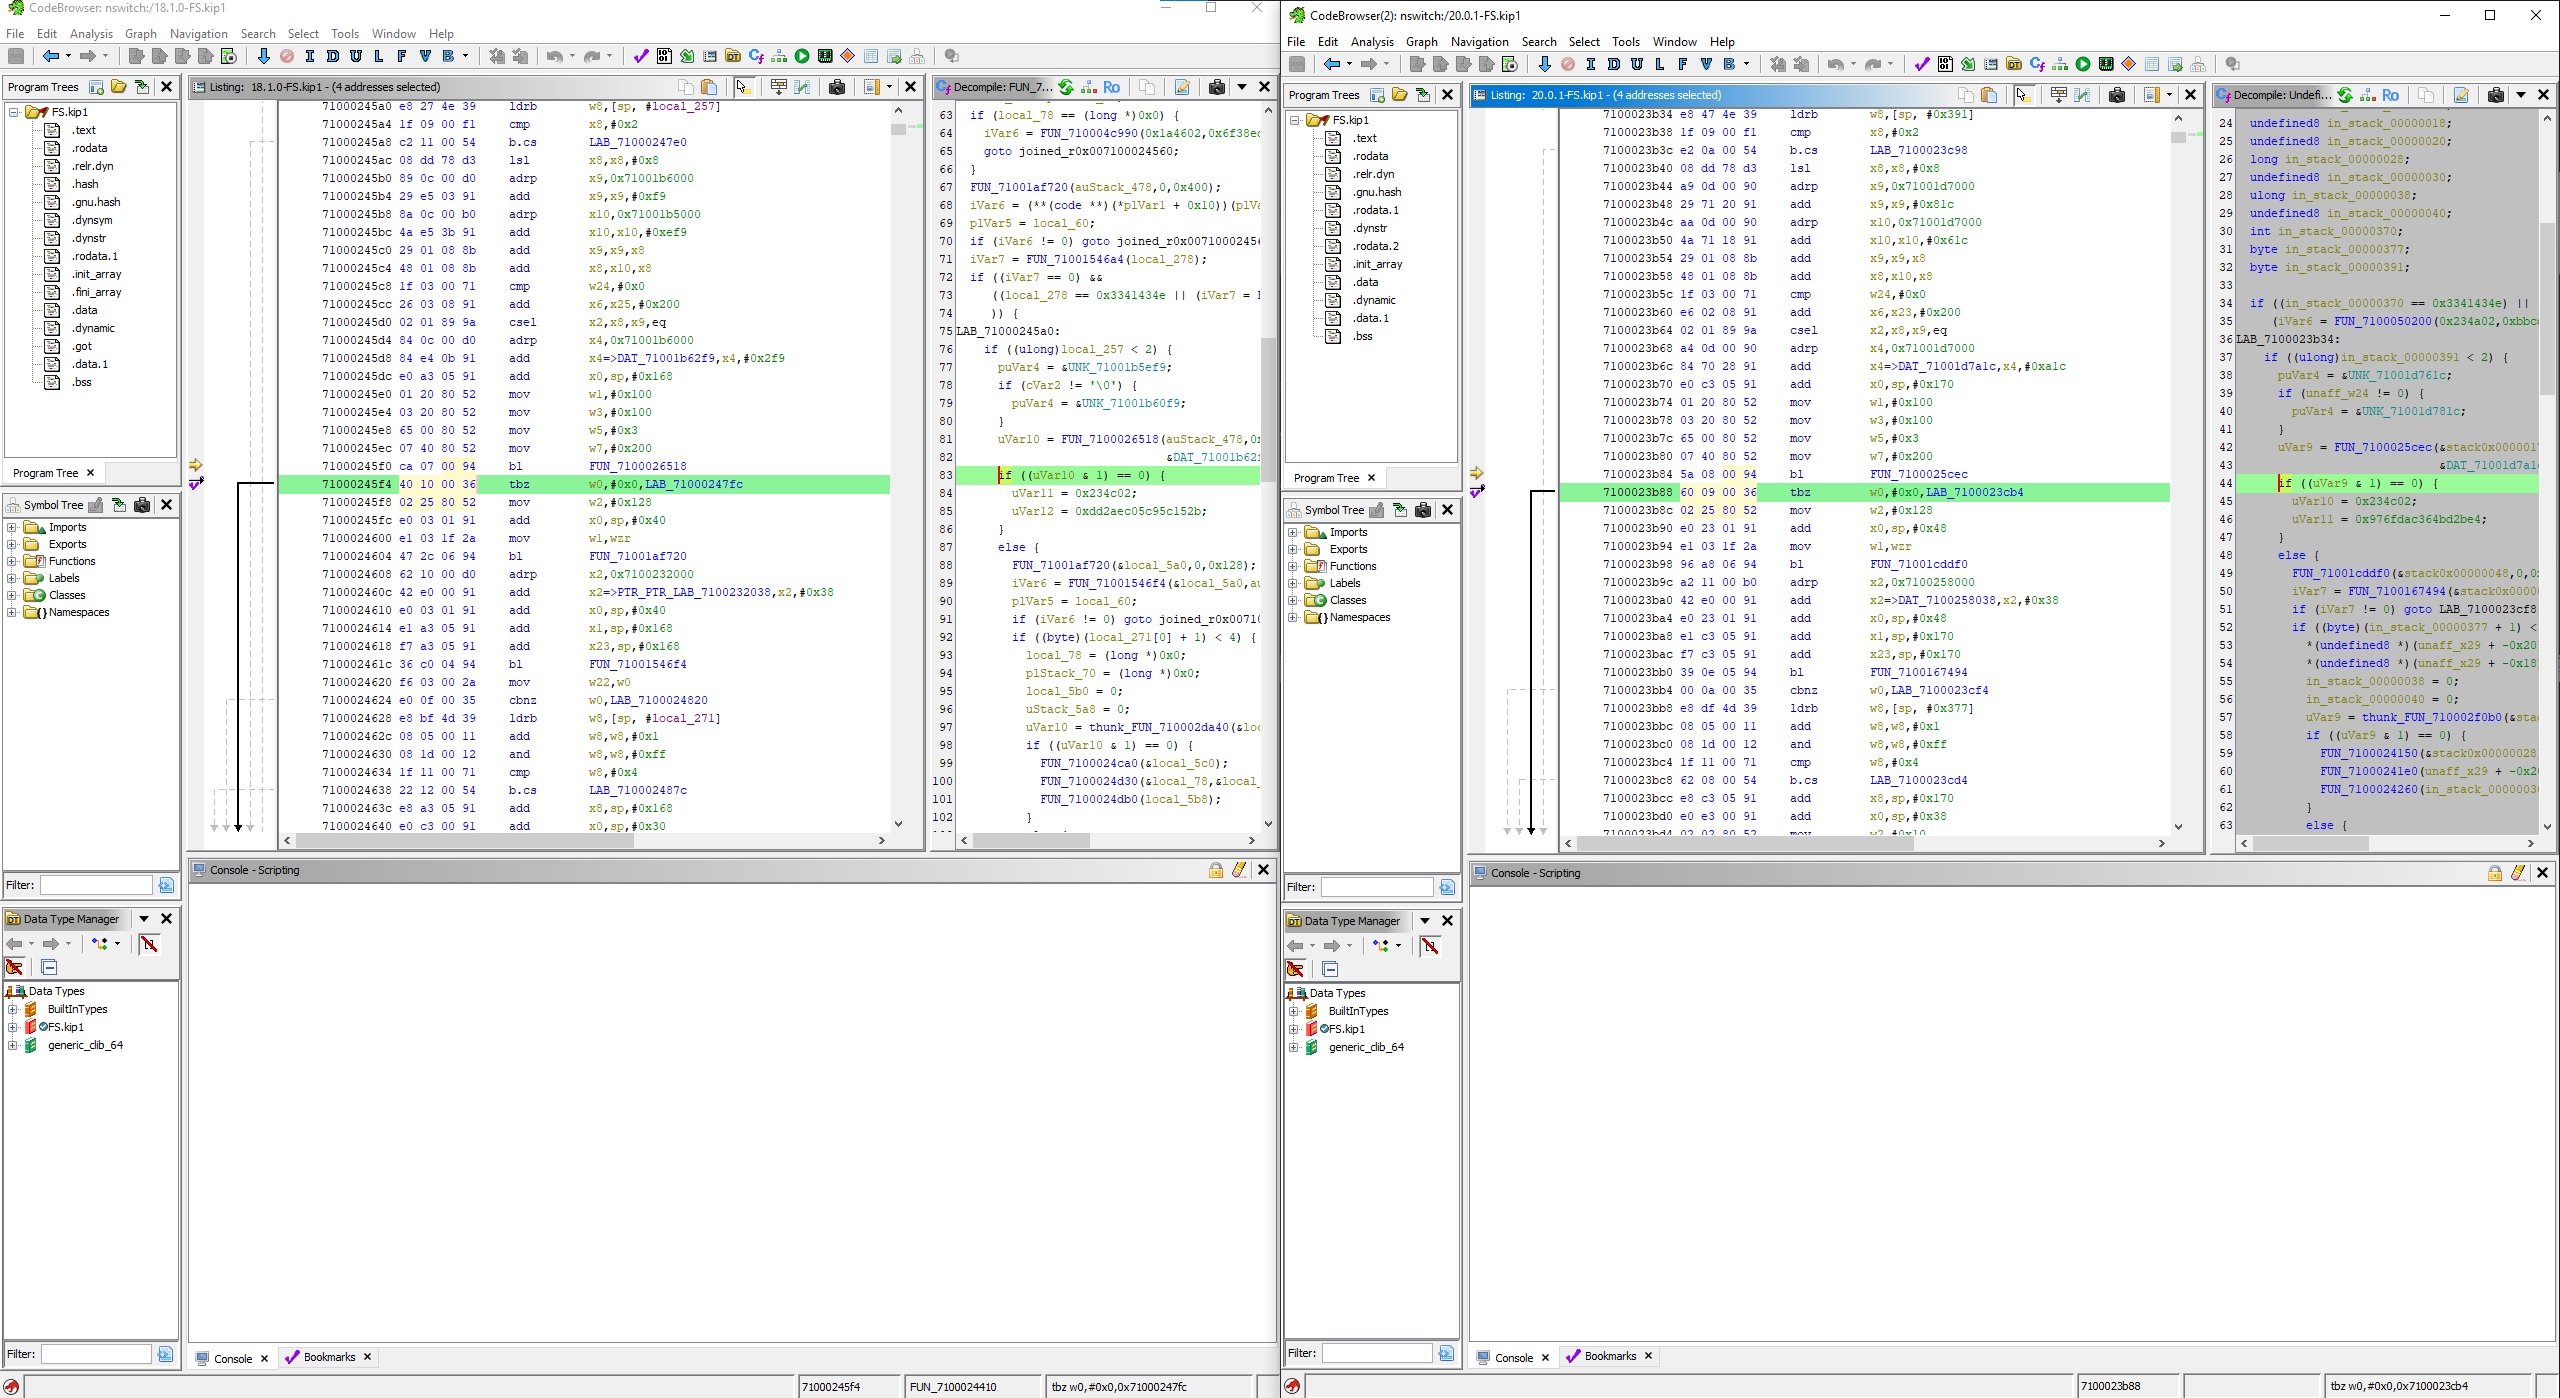Viewport: 2560px width, 1398px height.
Task: Open back-history dropdown arrow in left toolbar
Action: (x=68, y=56)
